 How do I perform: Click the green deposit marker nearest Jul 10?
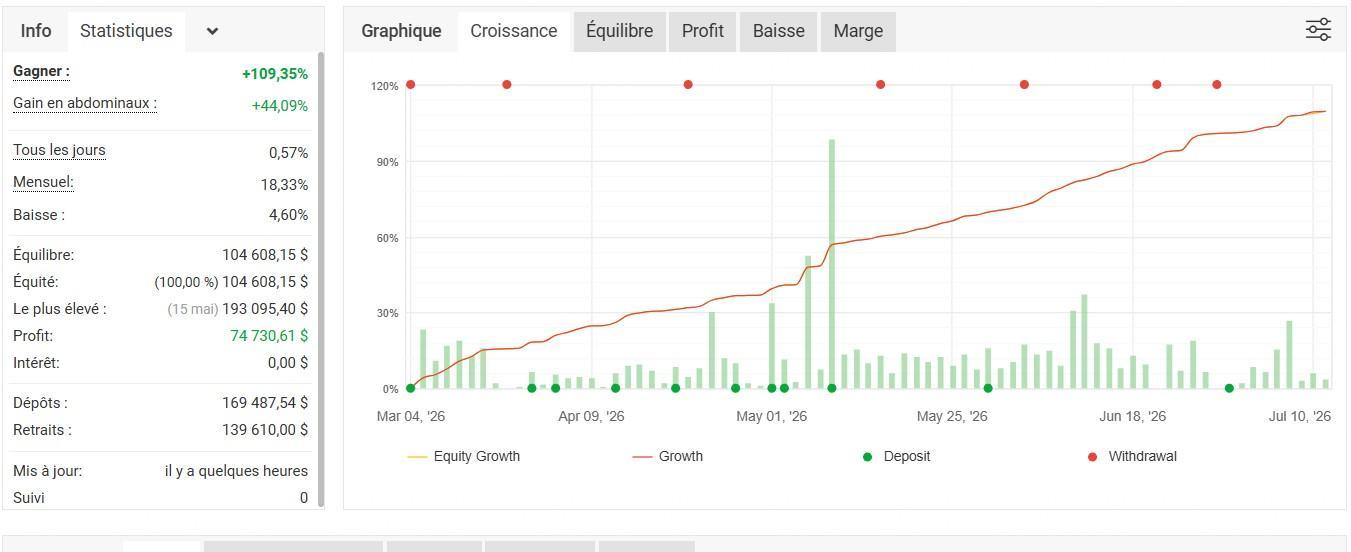tap(1229, 389)
